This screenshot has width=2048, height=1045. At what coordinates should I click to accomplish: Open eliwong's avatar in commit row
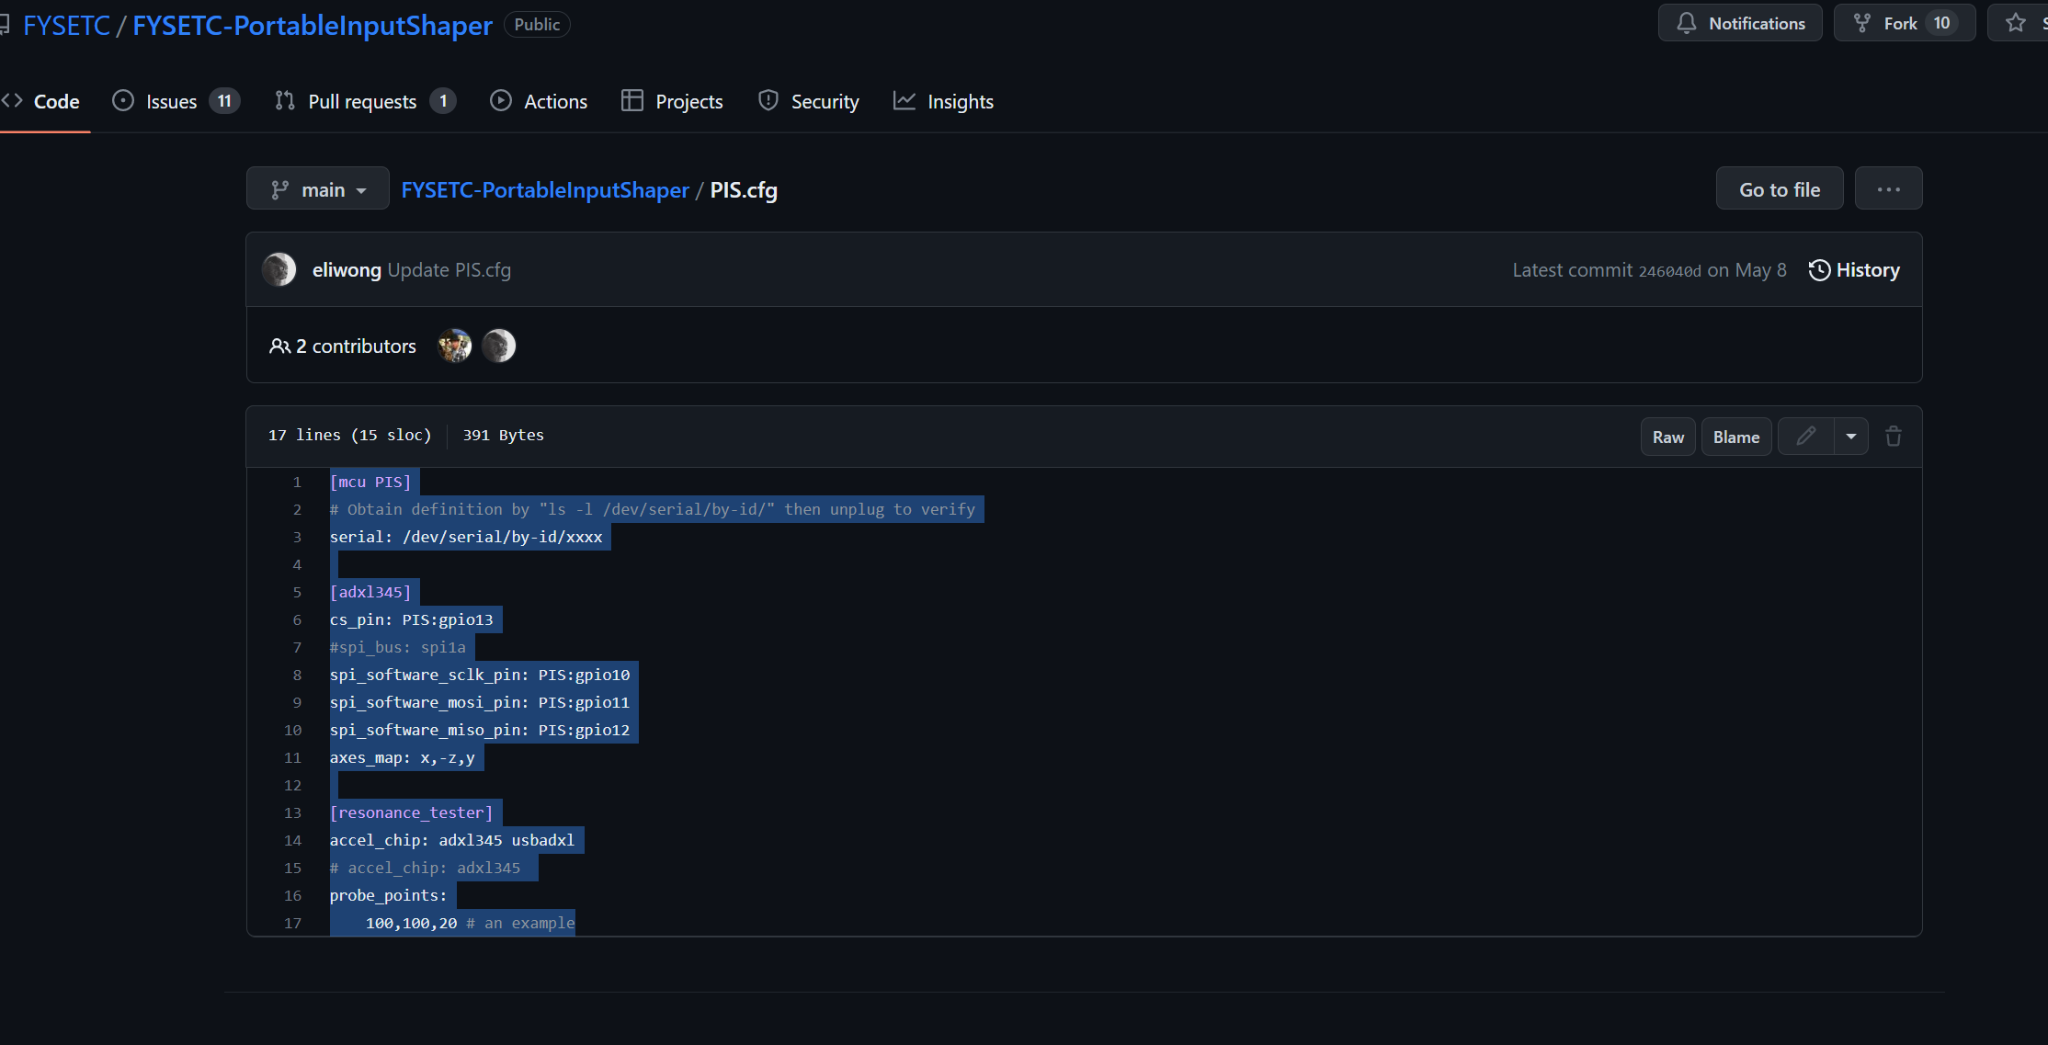(x=279, y=270)
